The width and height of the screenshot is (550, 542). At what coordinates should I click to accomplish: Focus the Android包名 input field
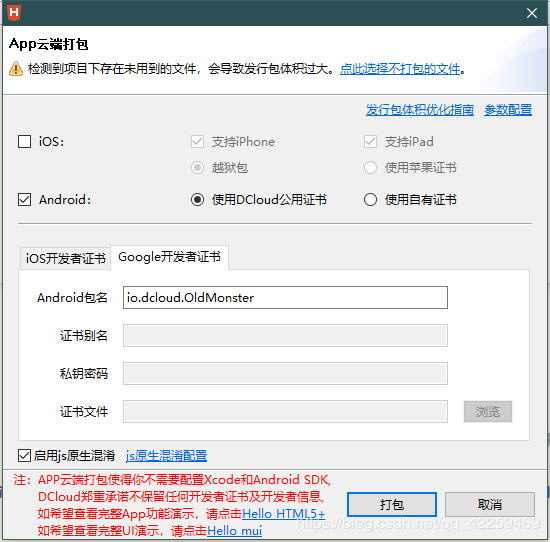tap(285, 297)
